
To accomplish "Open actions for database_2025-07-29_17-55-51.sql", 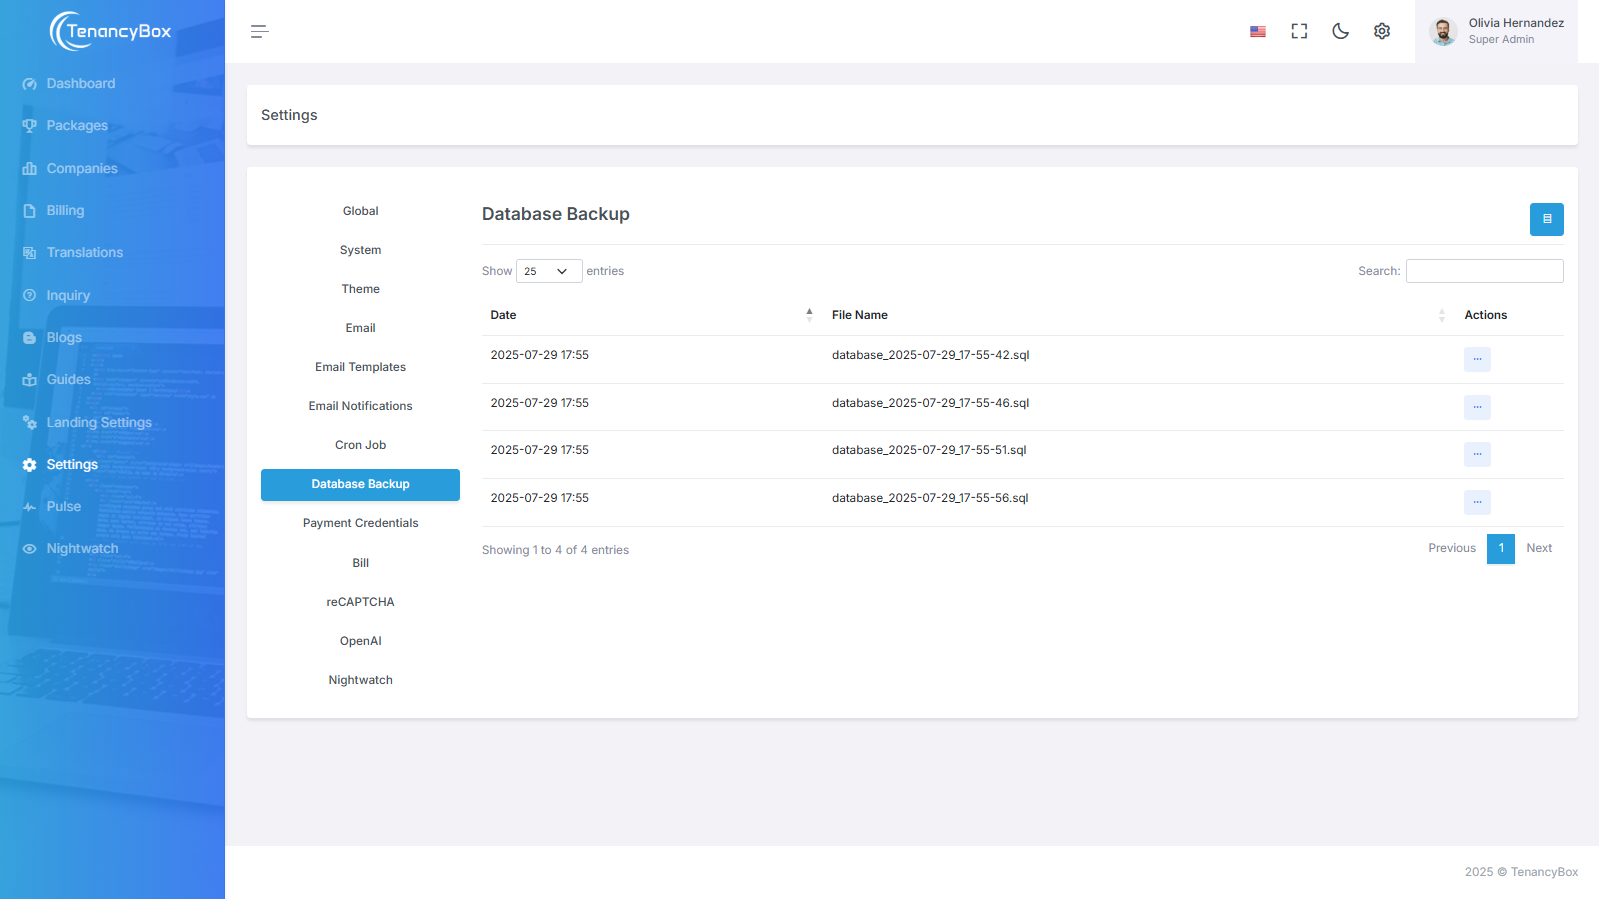I will pos(1477,454).
